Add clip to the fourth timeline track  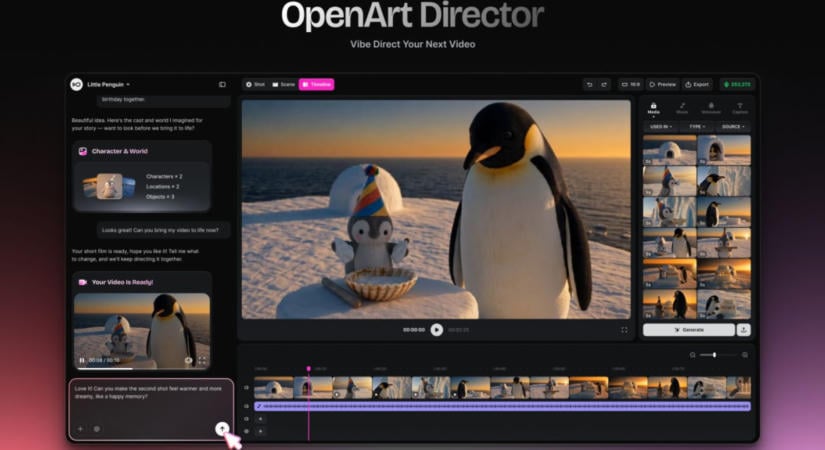260,431
